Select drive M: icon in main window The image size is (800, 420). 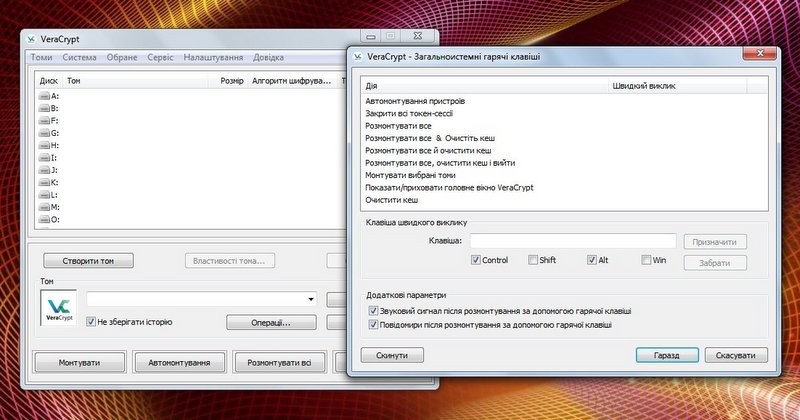pos(44,207)
